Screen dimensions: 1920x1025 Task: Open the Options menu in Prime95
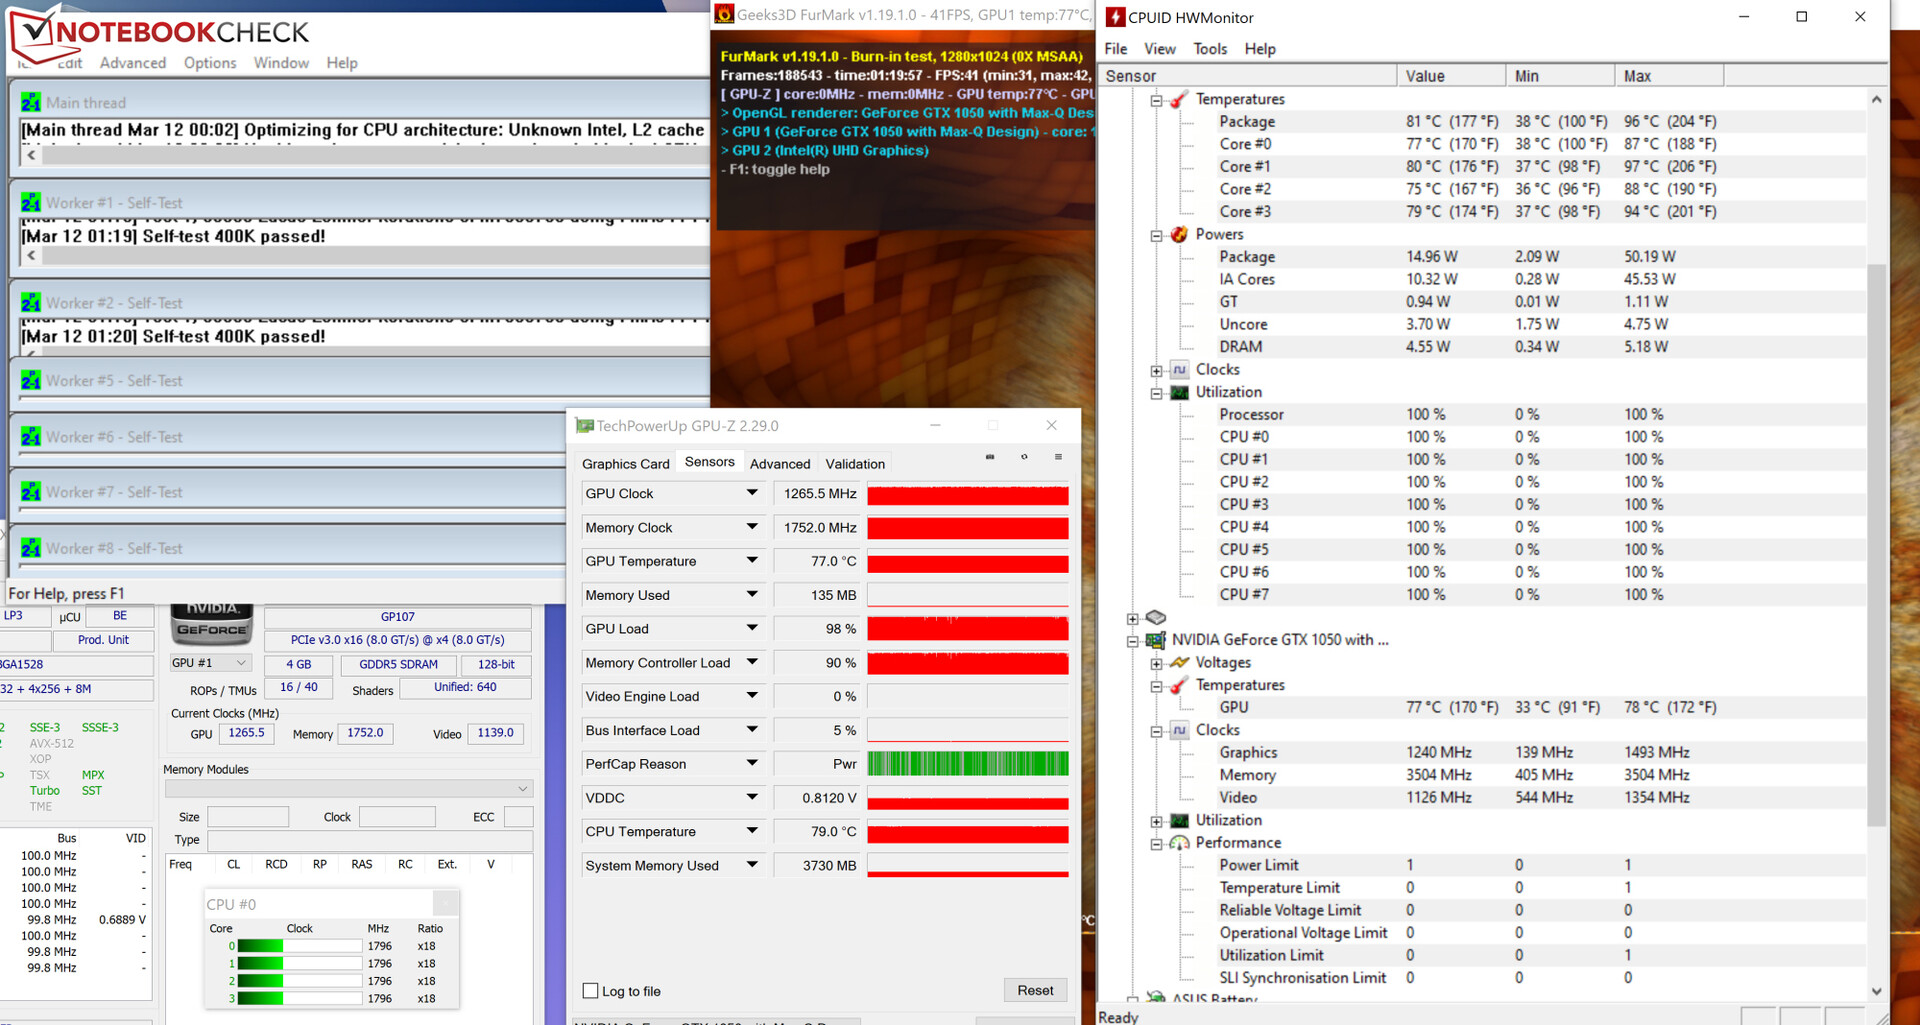210,63
